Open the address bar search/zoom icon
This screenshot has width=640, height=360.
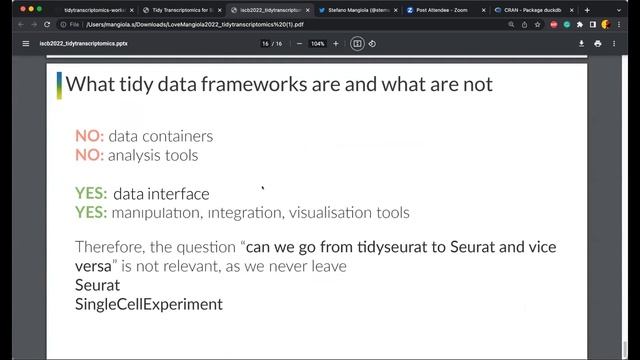pyautogui.click(x=511, y=24)
